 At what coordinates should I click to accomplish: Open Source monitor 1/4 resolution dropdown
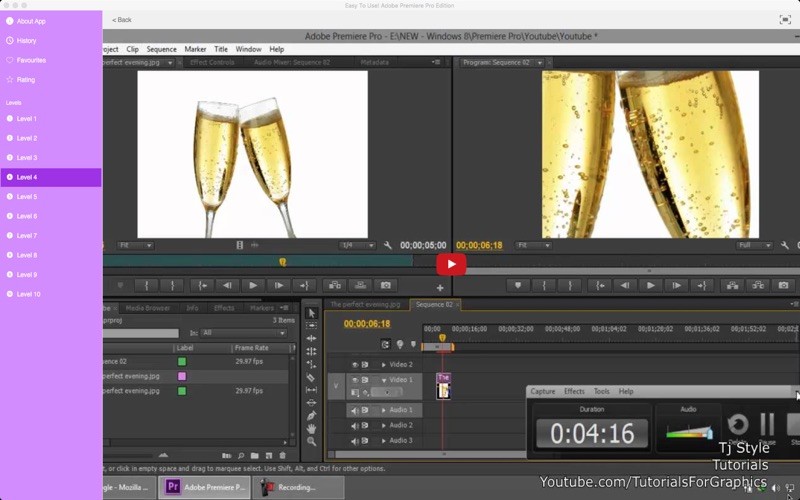click(357, 245)
